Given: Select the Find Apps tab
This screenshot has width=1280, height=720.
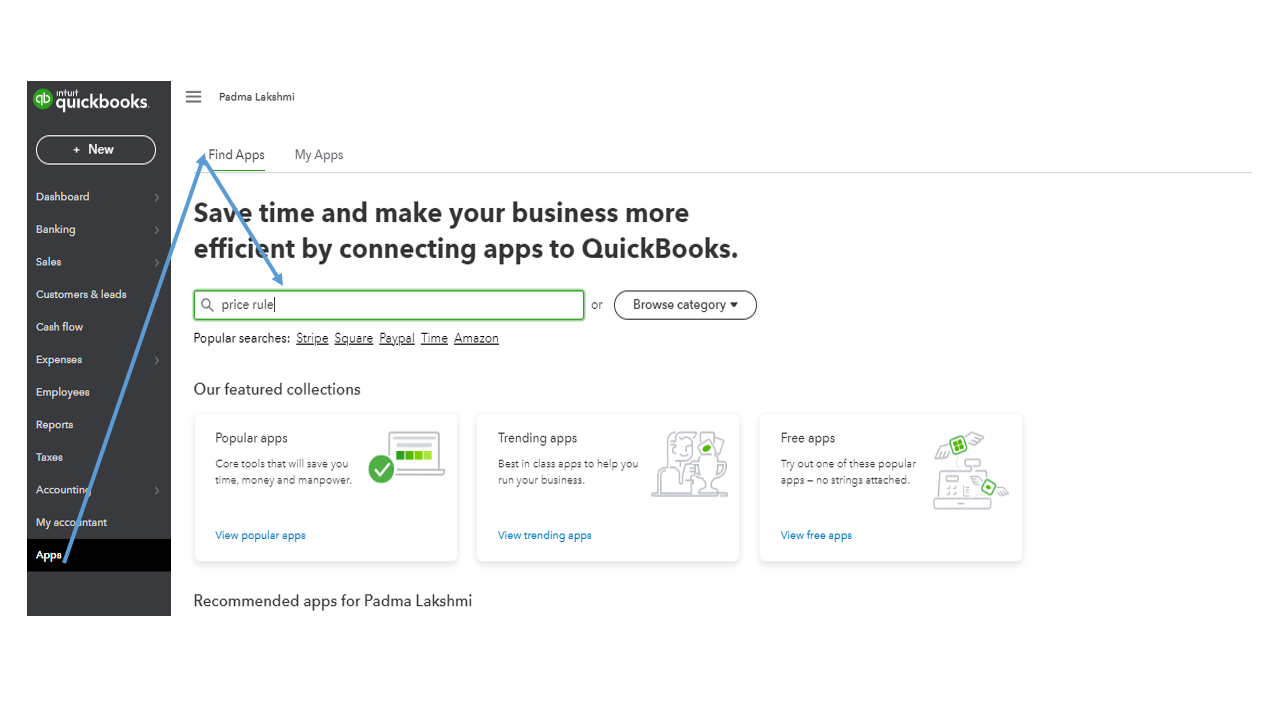Looking at the screenshot, I should 236,155.
